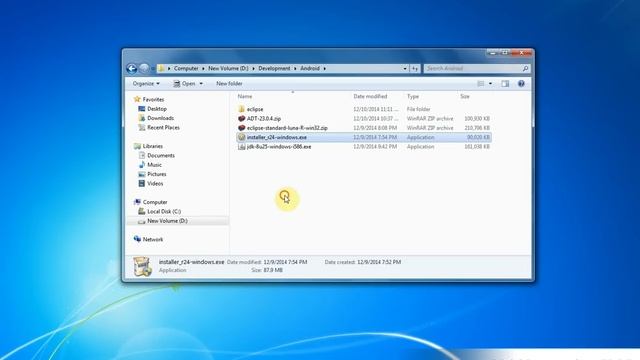The width and height of the screenshot is (640, 360).
Task: Select the eclipse-standard-luna zip archive icon
Action: pyautogui.click(x=241, y=128)
